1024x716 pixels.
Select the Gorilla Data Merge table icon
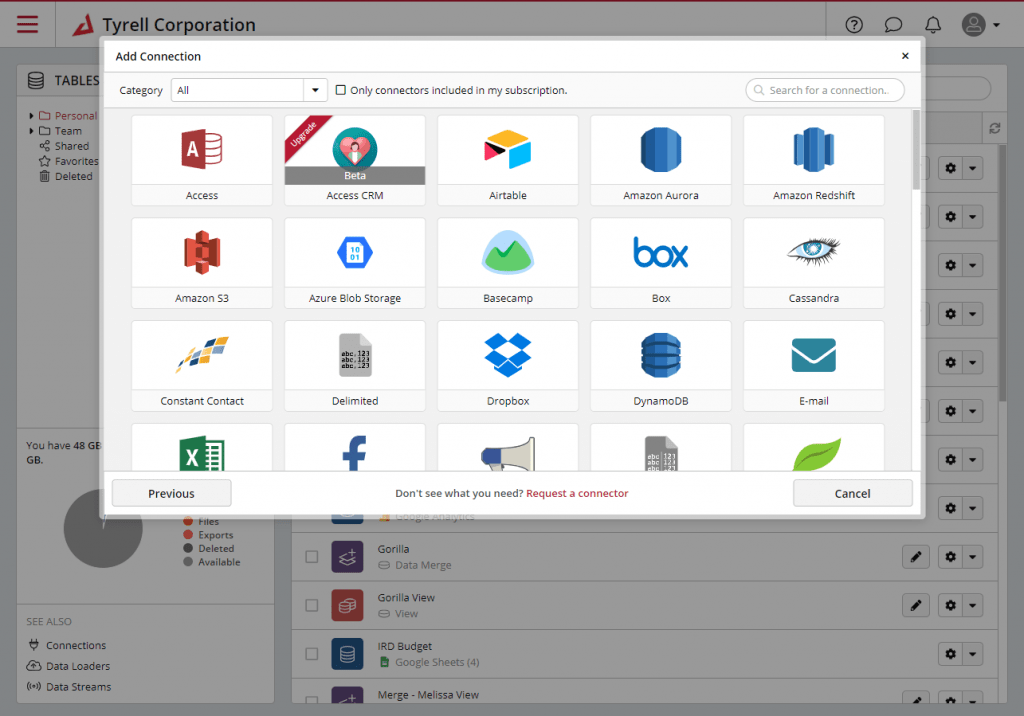[x=347, y=557]
